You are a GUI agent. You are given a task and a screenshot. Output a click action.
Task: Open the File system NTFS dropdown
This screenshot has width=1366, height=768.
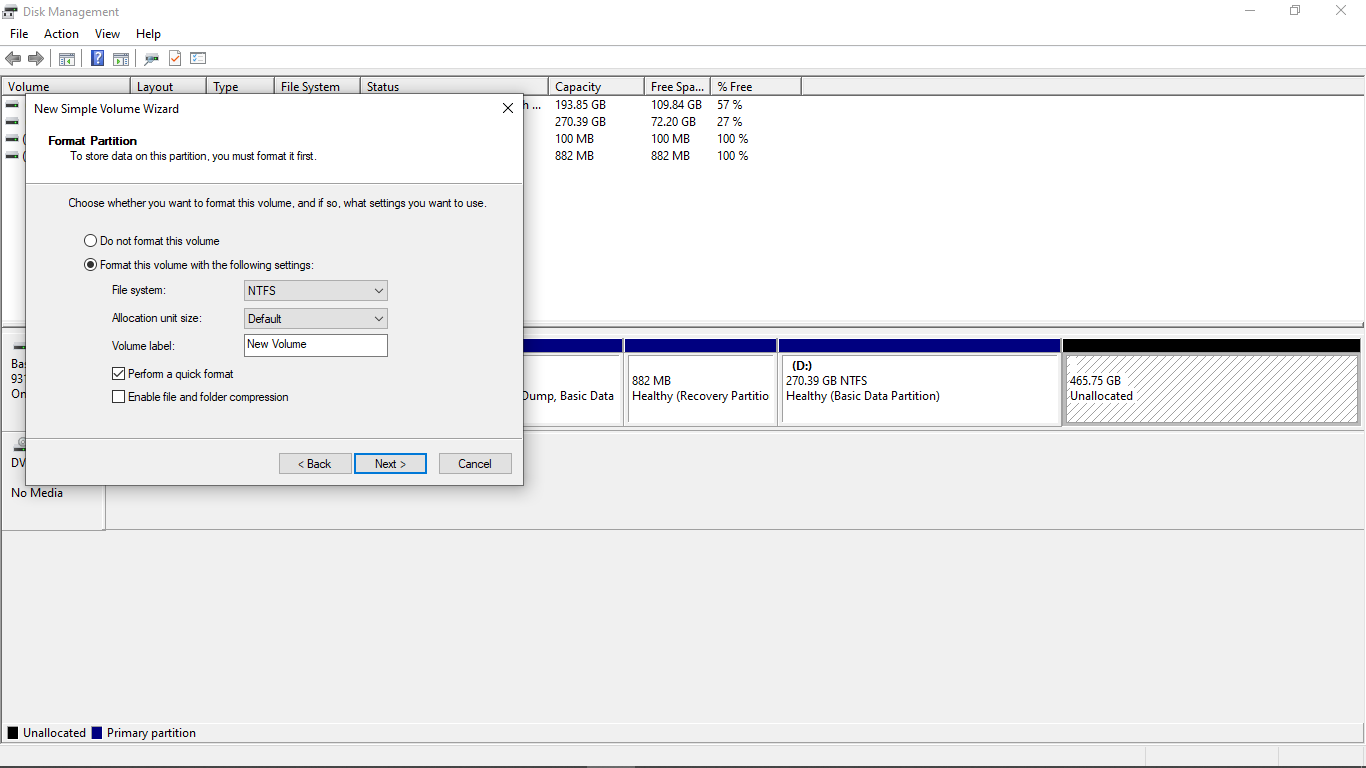tap(316, 291)
